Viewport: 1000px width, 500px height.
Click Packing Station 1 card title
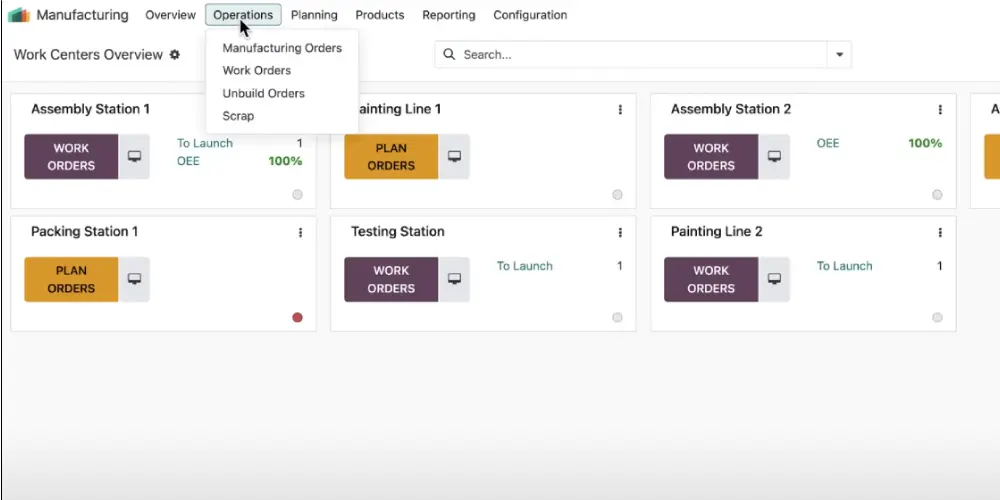click(85, 232)
